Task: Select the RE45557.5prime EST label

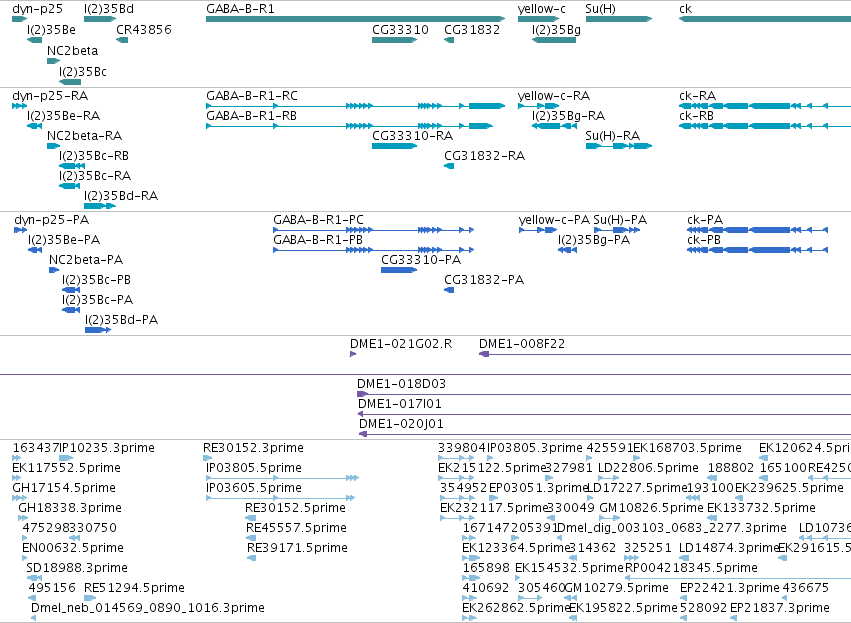Action: pos(296,529)
